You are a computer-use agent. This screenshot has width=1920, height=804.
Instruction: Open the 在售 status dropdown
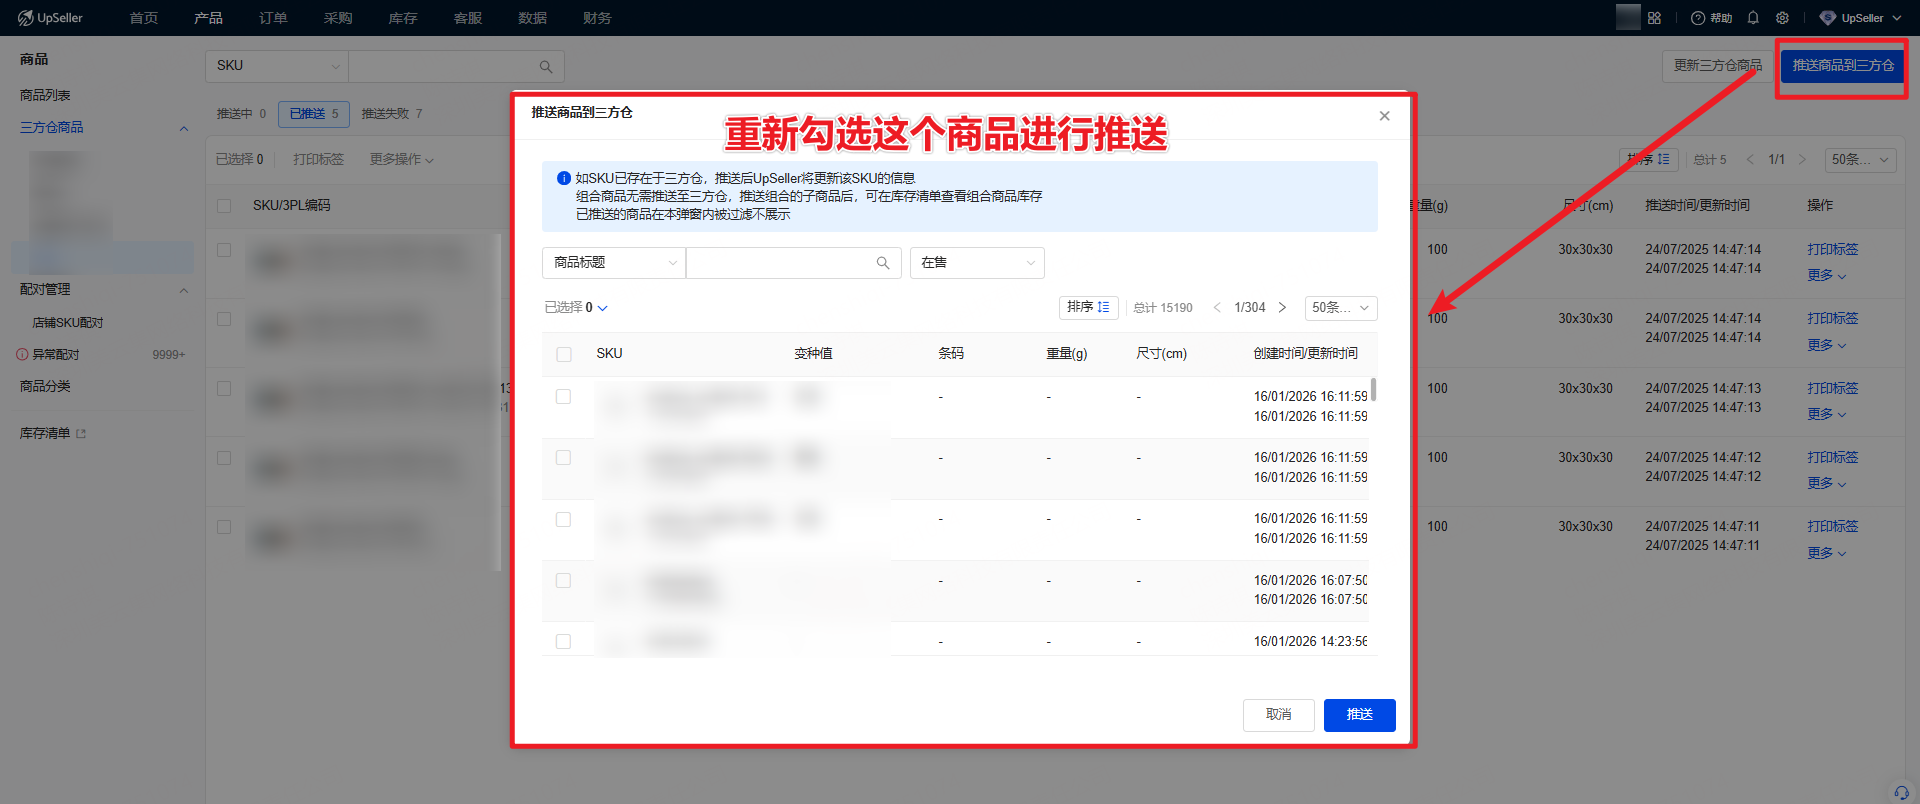pos(976,263)
